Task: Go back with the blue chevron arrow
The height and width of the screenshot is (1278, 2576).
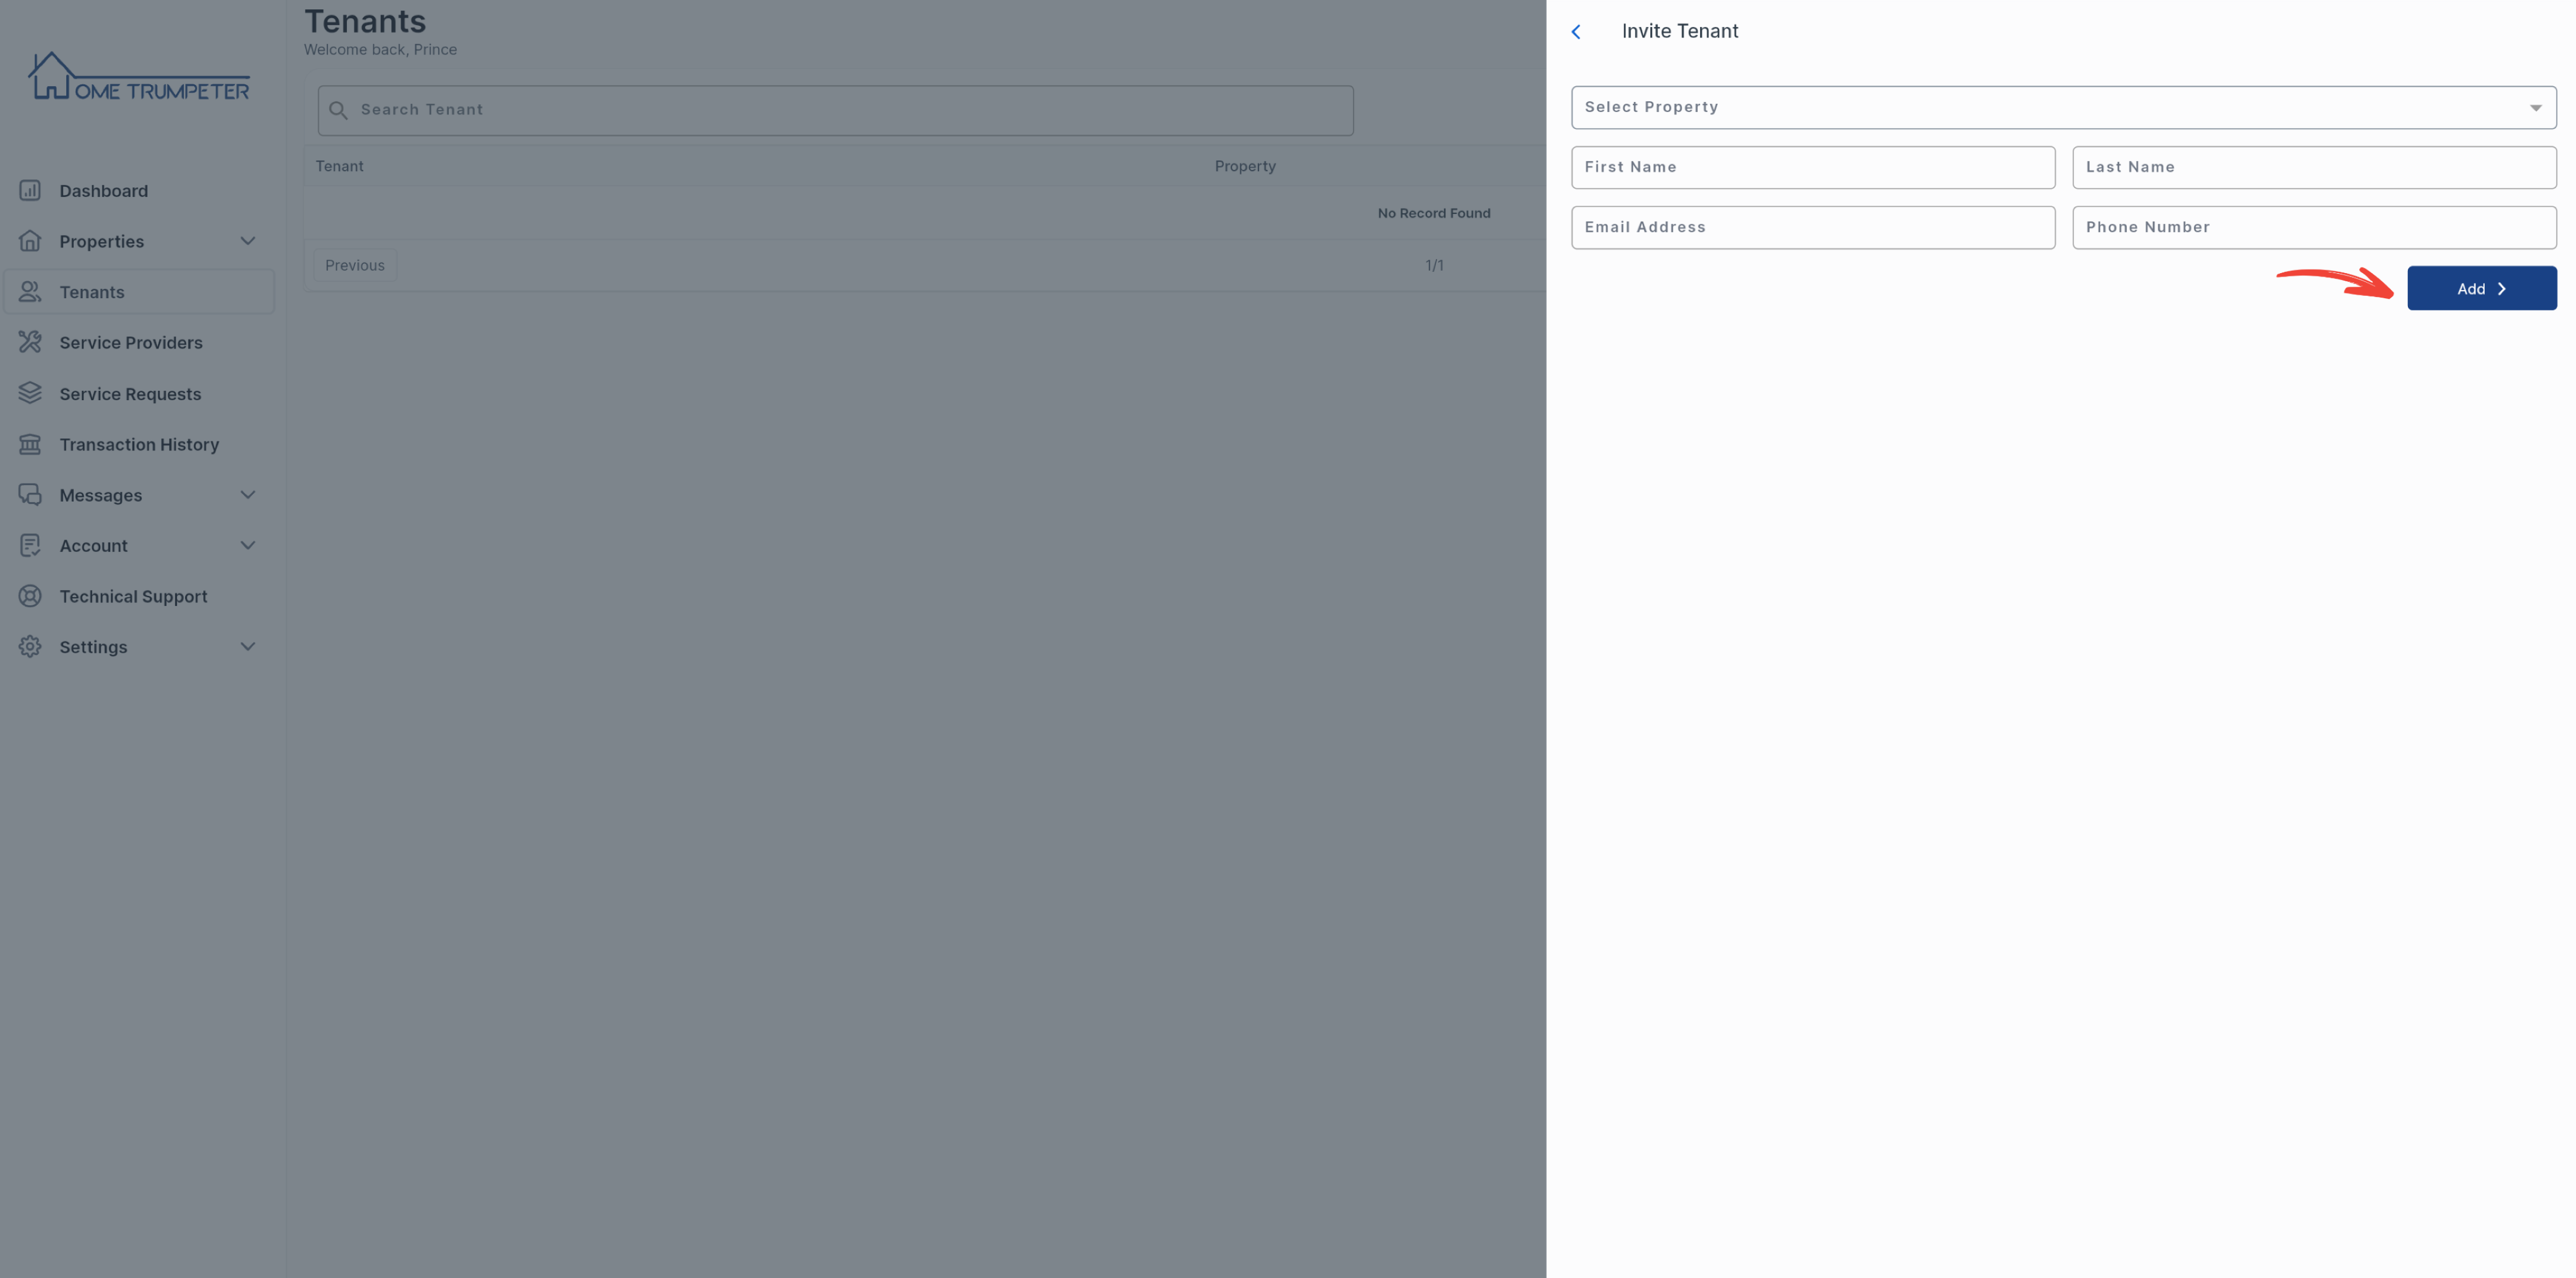Action: (1576, 32)
